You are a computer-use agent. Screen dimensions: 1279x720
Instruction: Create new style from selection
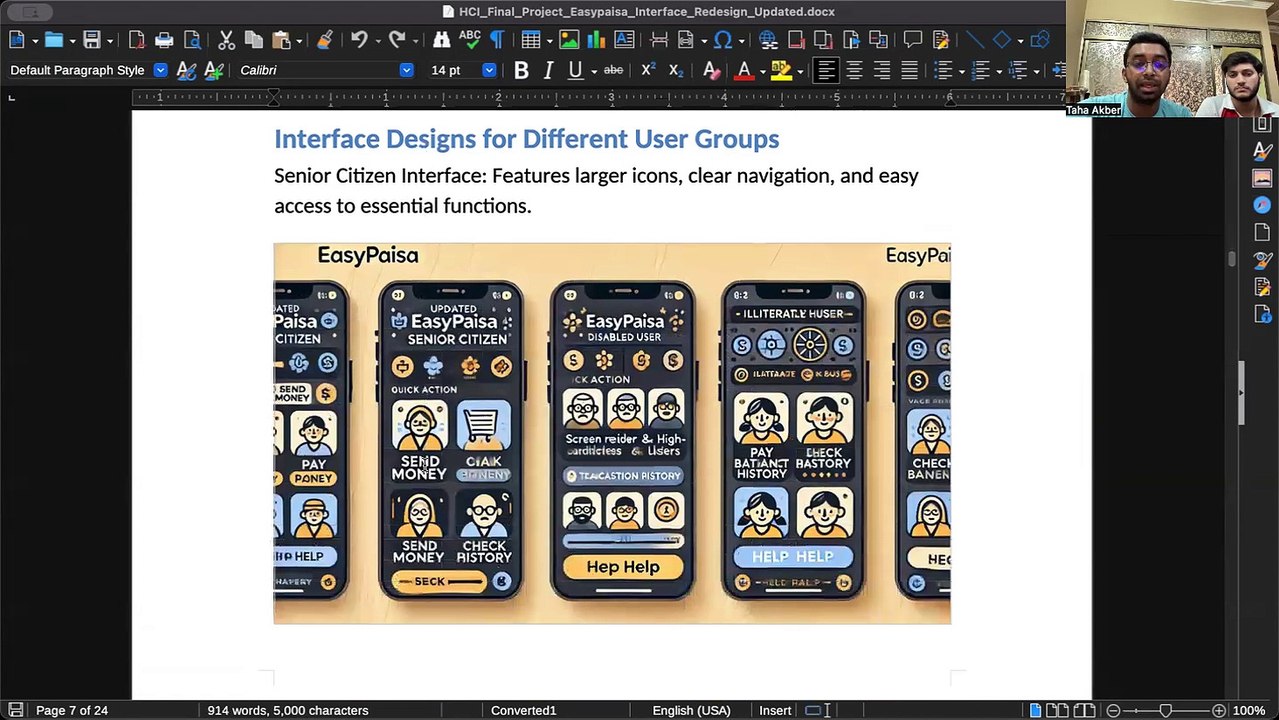[x=213, y=70]
